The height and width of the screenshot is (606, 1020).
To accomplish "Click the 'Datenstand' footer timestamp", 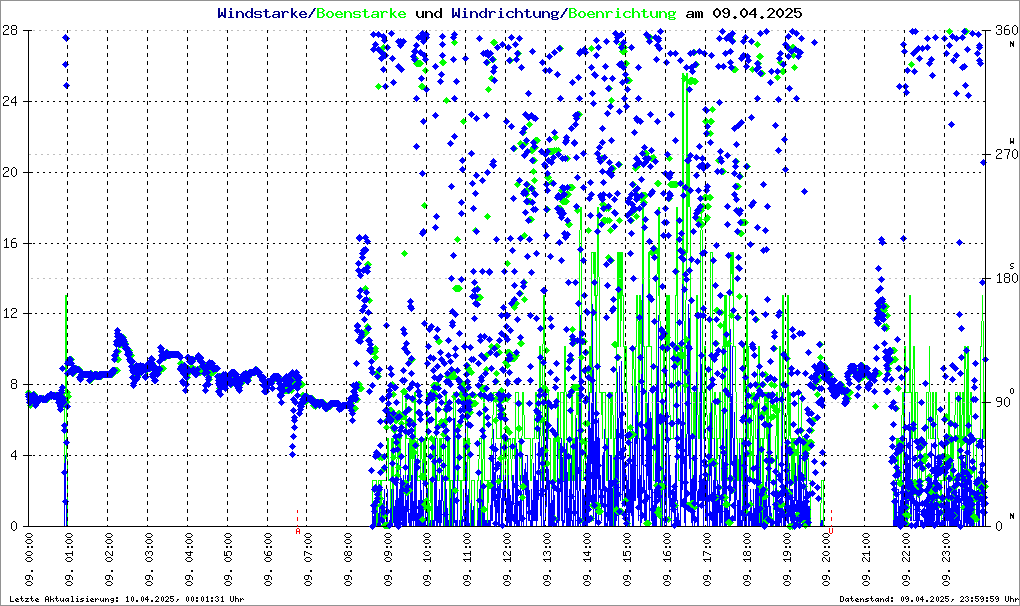I will point(929,599).
